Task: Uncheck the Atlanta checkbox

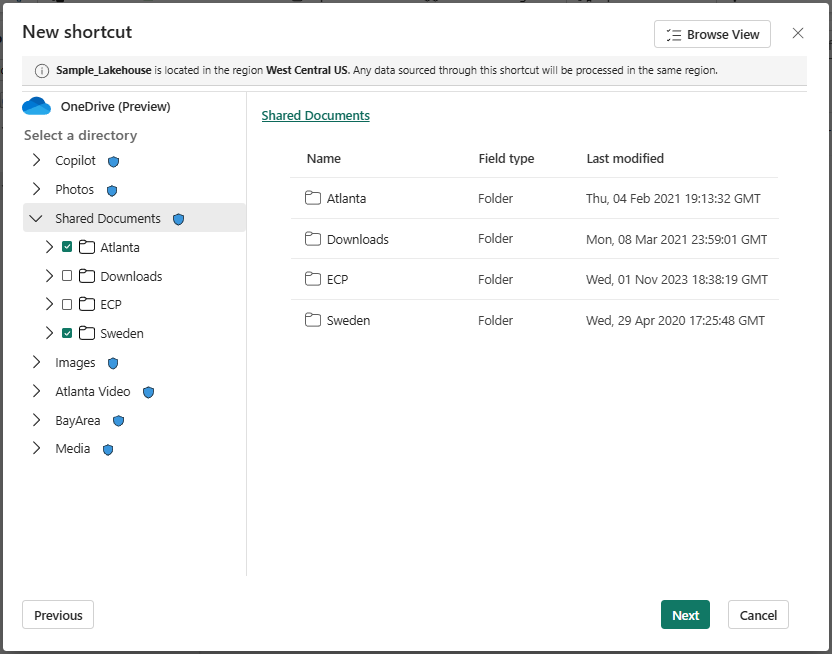Action: (x=67, y=247)
